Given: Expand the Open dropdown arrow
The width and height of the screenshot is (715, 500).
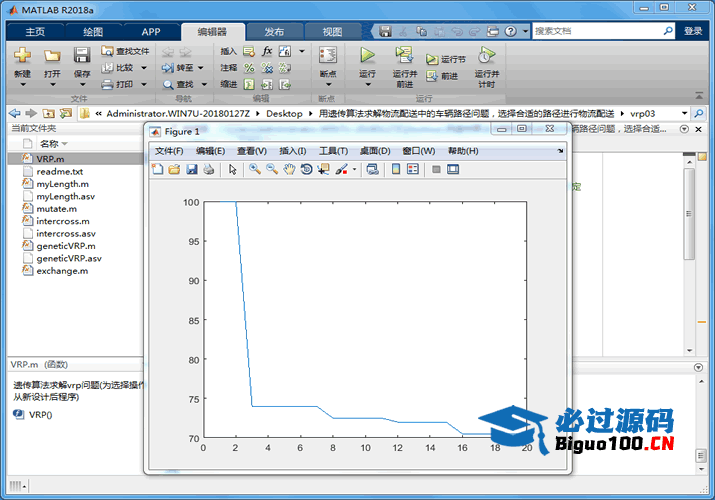Looking at the screenshot, I should 52,84.
